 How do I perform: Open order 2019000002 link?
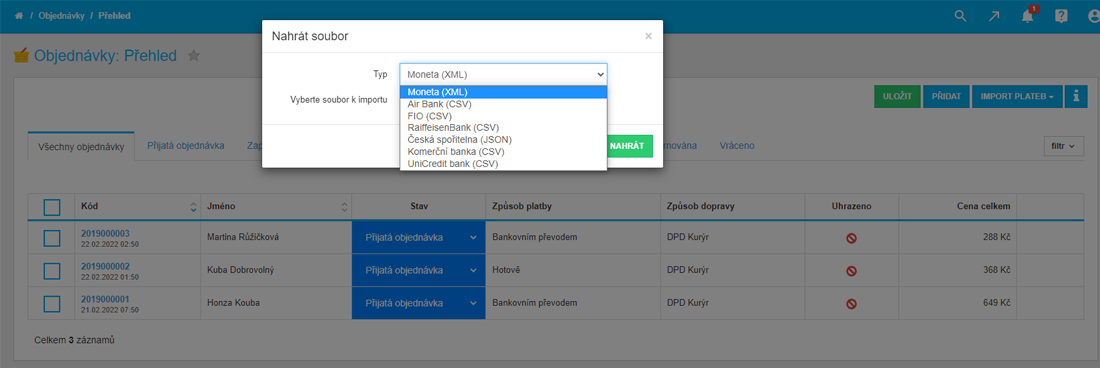(105, 266)
